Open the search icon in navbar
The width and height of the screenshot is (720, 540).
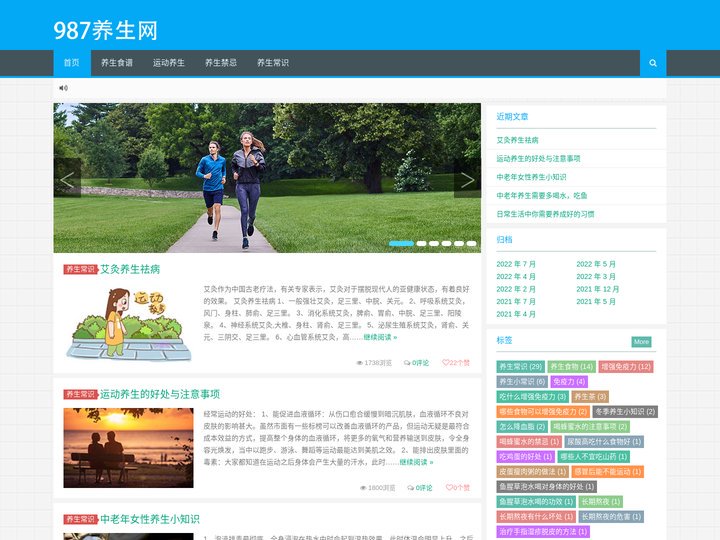(653, 63)
